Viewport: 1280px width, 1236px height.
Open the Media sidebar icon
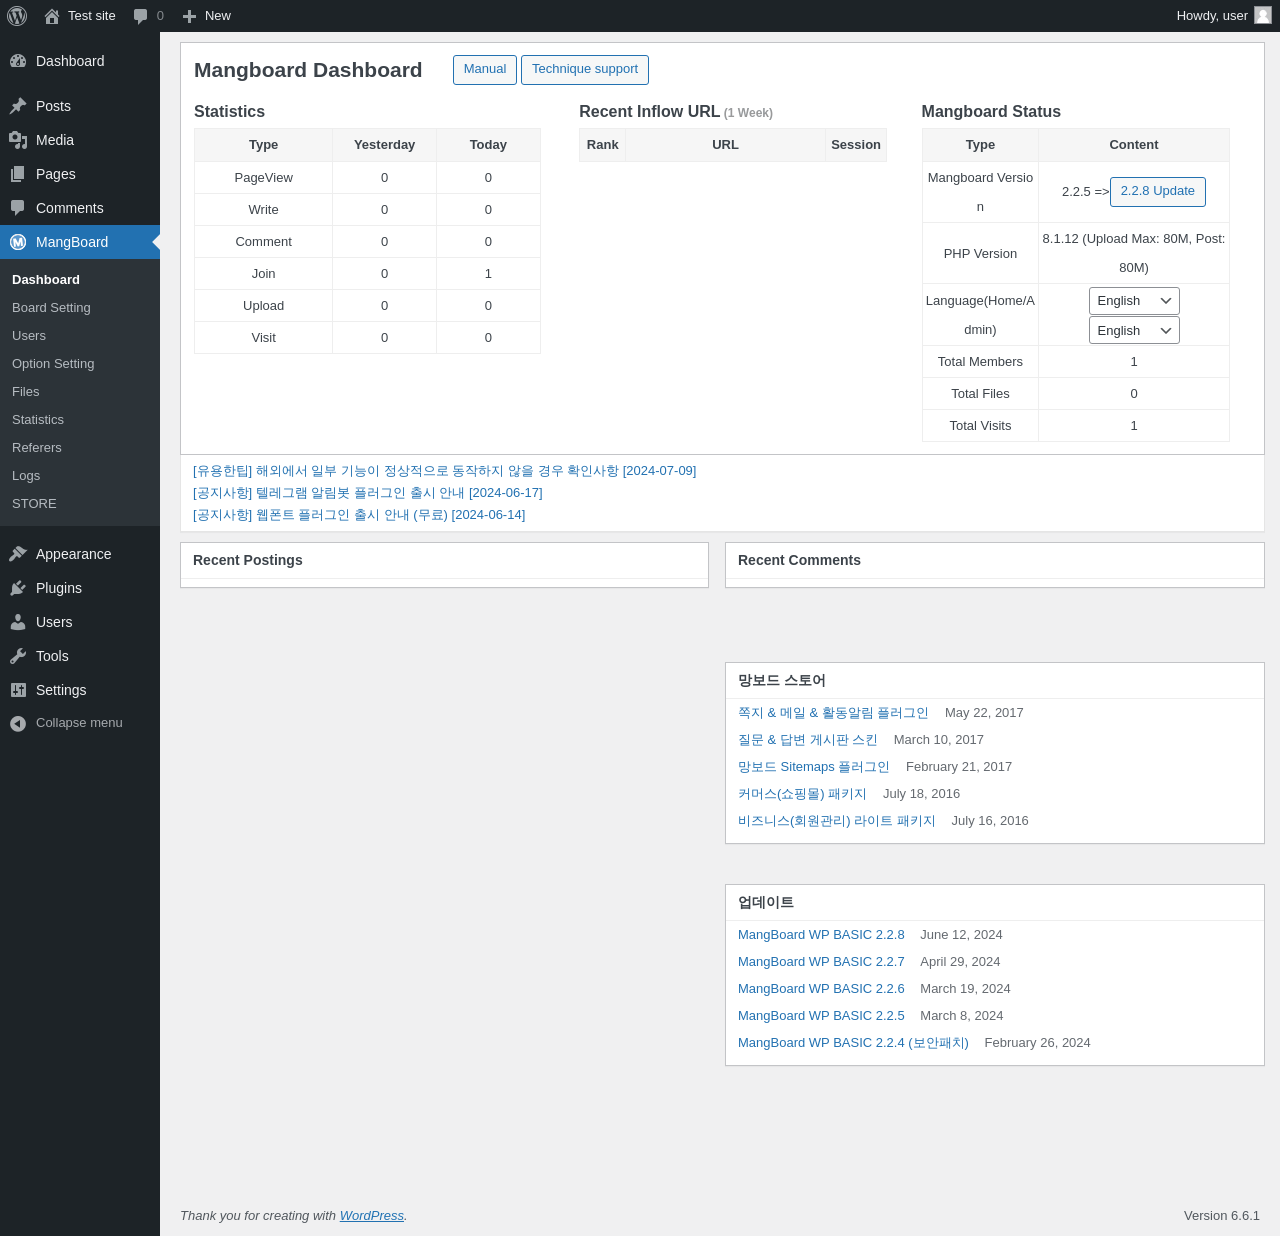tap(18, 140)
